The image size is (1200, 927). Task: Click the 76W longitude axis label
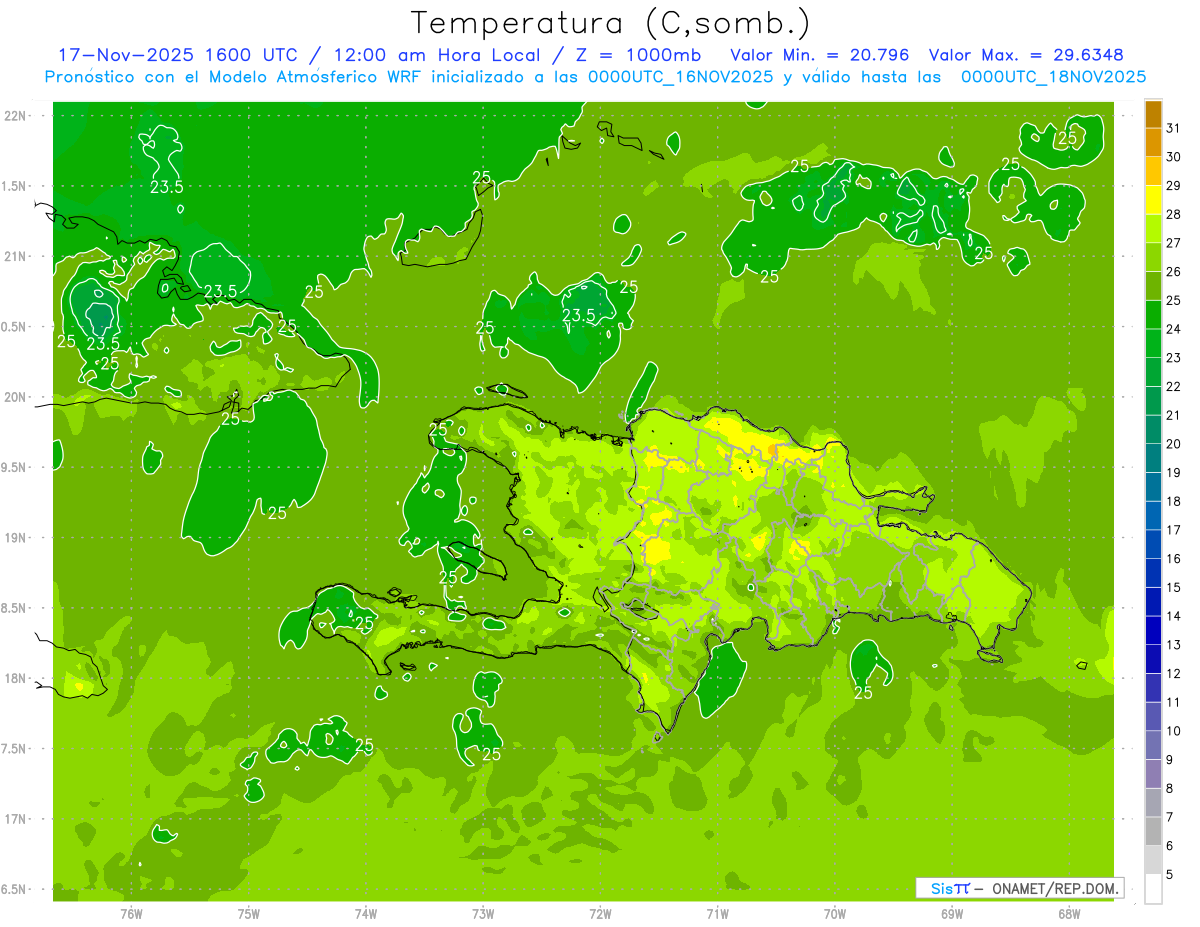click(131, 913)
